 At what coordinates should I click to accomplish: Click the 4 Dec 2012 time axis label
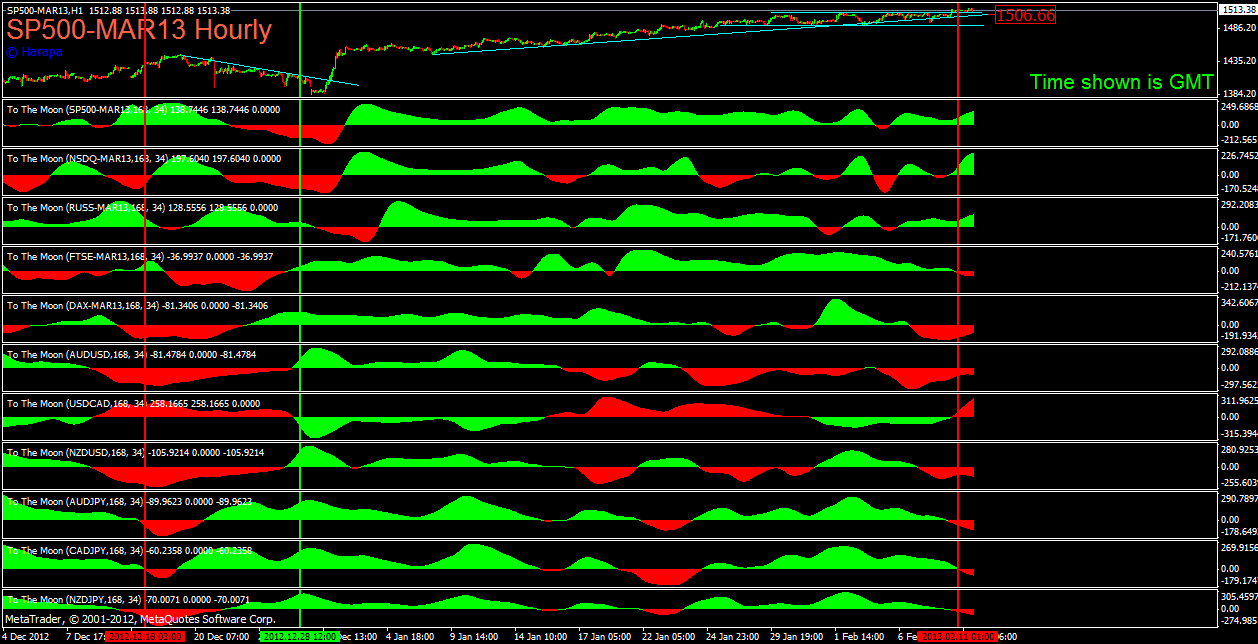pos(27,636)
